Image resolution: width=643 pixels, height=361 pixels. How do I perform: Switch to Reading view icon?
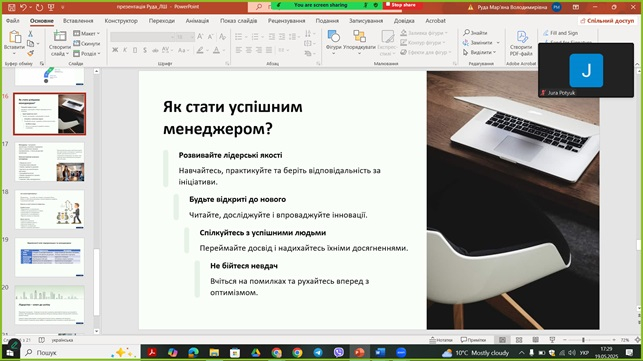[536, 340]
